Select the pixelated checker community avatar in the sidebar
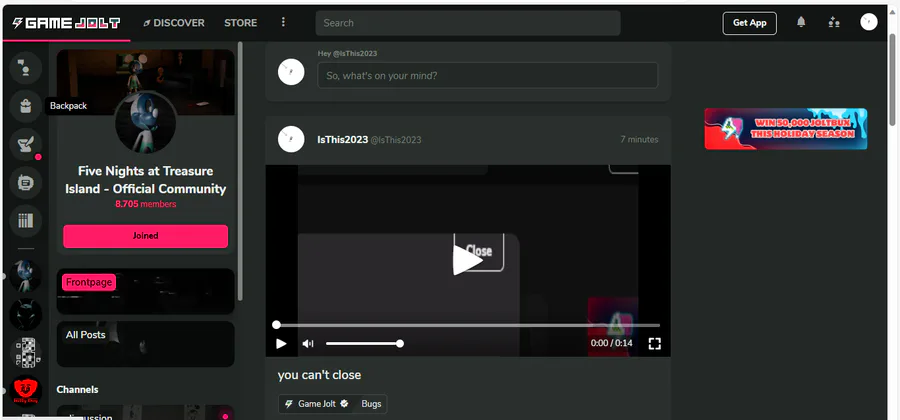 26,352
